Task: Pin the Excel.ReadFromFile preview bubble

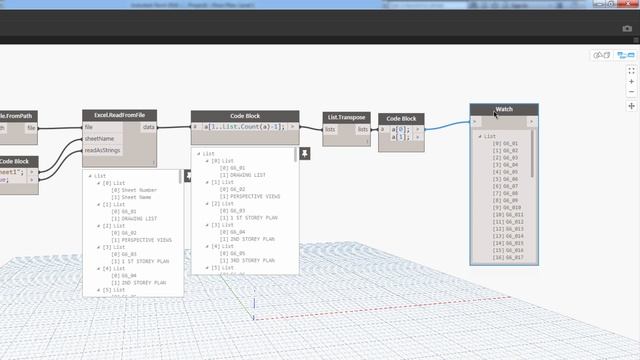Action: (188, 176)
